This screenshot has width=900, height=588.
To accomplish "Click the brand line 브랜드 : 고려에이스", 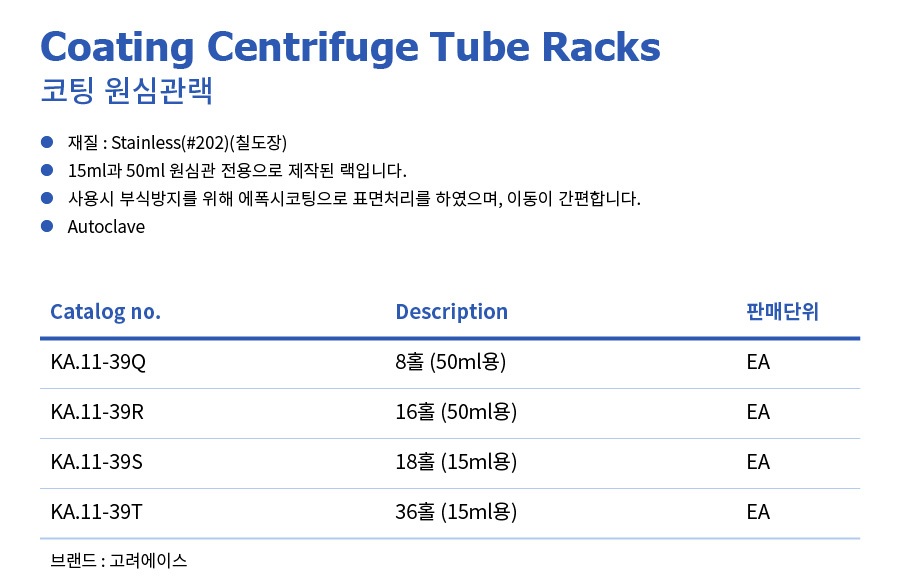I will pos(119,561).
